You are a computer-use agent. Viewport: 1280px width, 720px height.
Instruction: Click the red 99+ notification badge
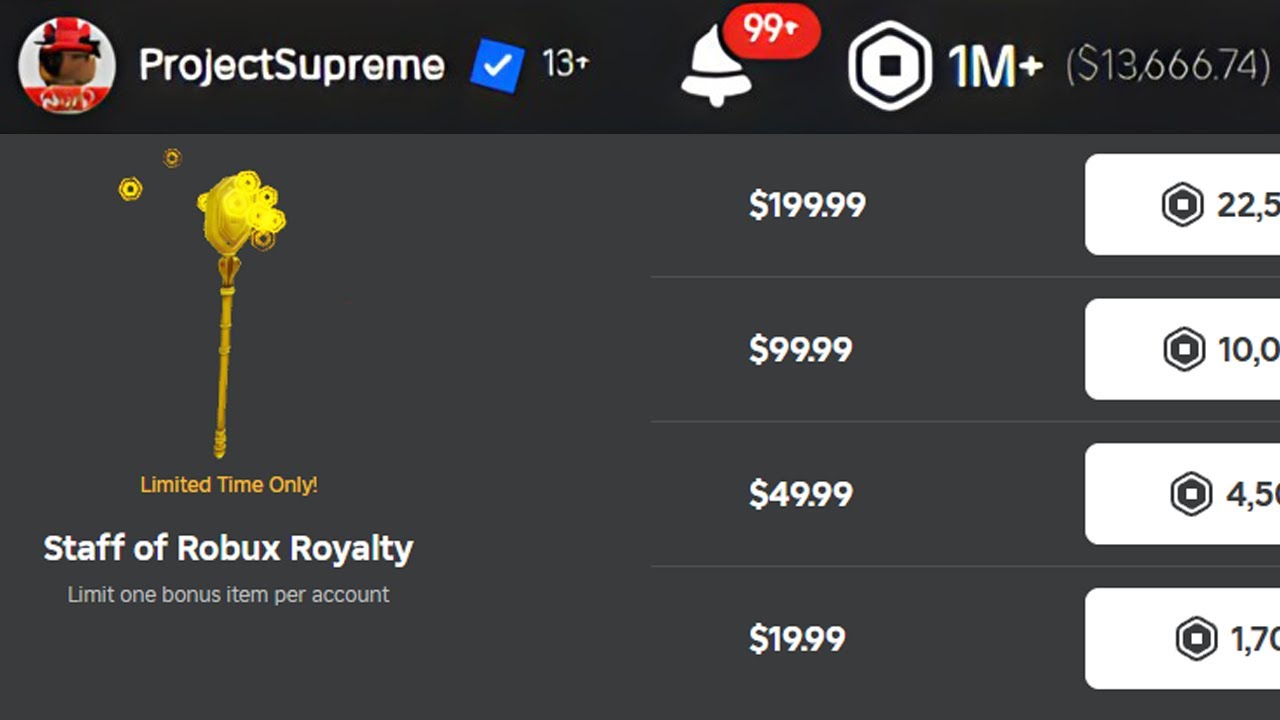click(770, 31)
